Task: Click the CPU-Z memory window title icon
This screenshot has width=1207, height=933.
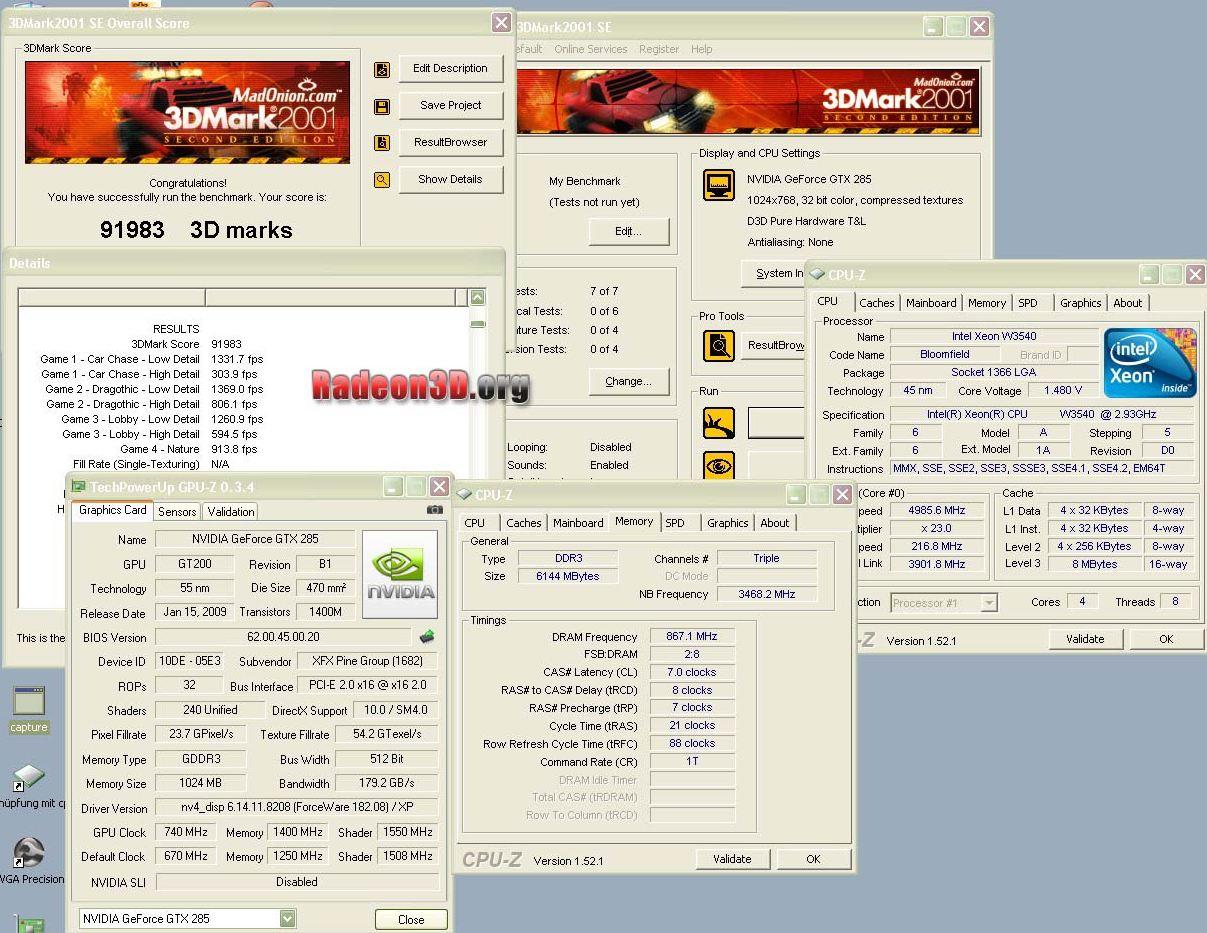Action: coord(465,494)
